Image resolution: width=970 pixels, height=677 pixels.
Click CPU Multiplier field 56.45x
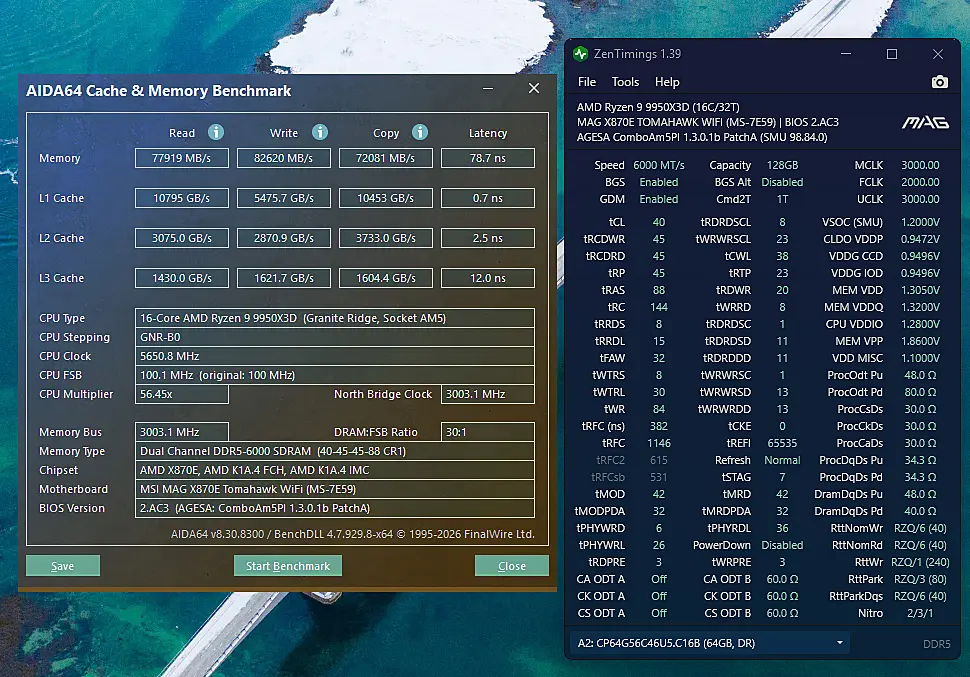[182, 394]
